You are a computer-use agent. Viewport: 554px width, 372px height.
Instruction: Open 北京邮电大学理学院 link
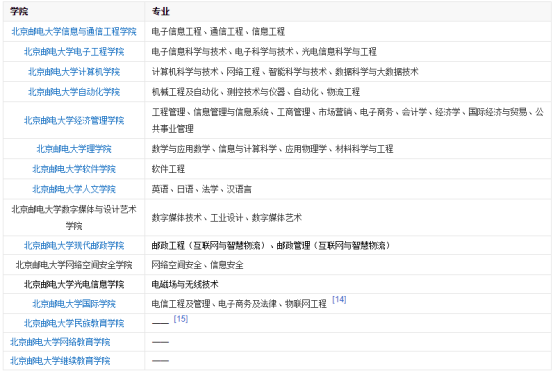click(74, 149)
